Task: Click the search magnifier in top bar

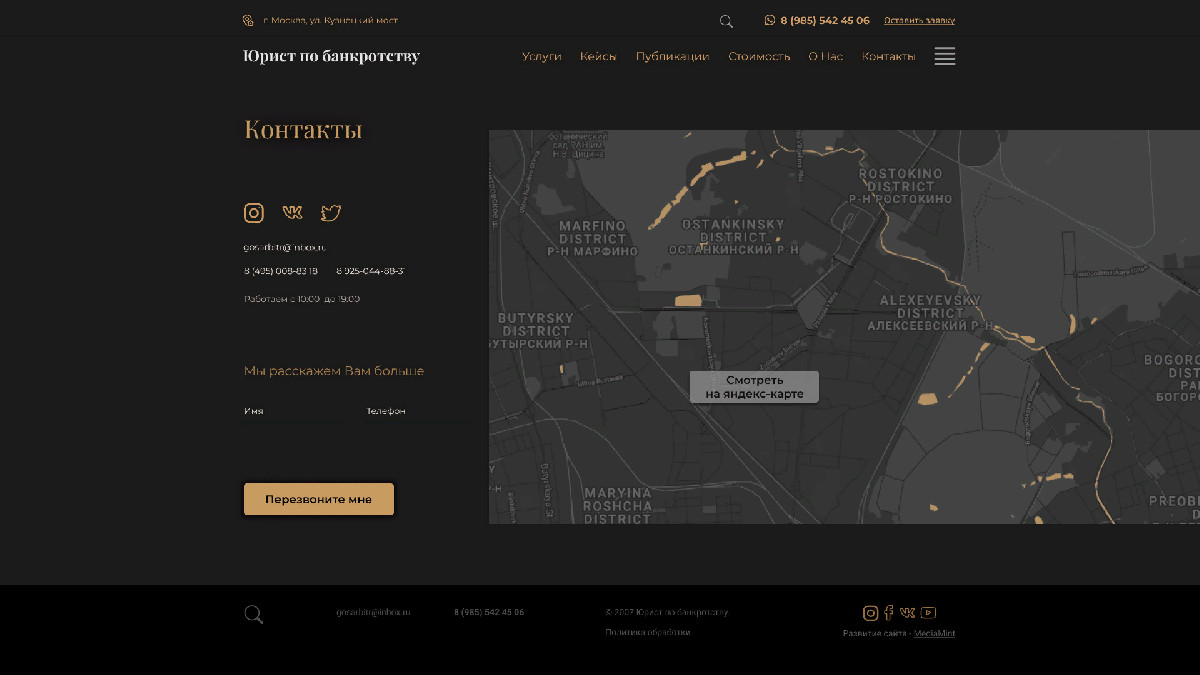Action: click(x=726, y=21)
